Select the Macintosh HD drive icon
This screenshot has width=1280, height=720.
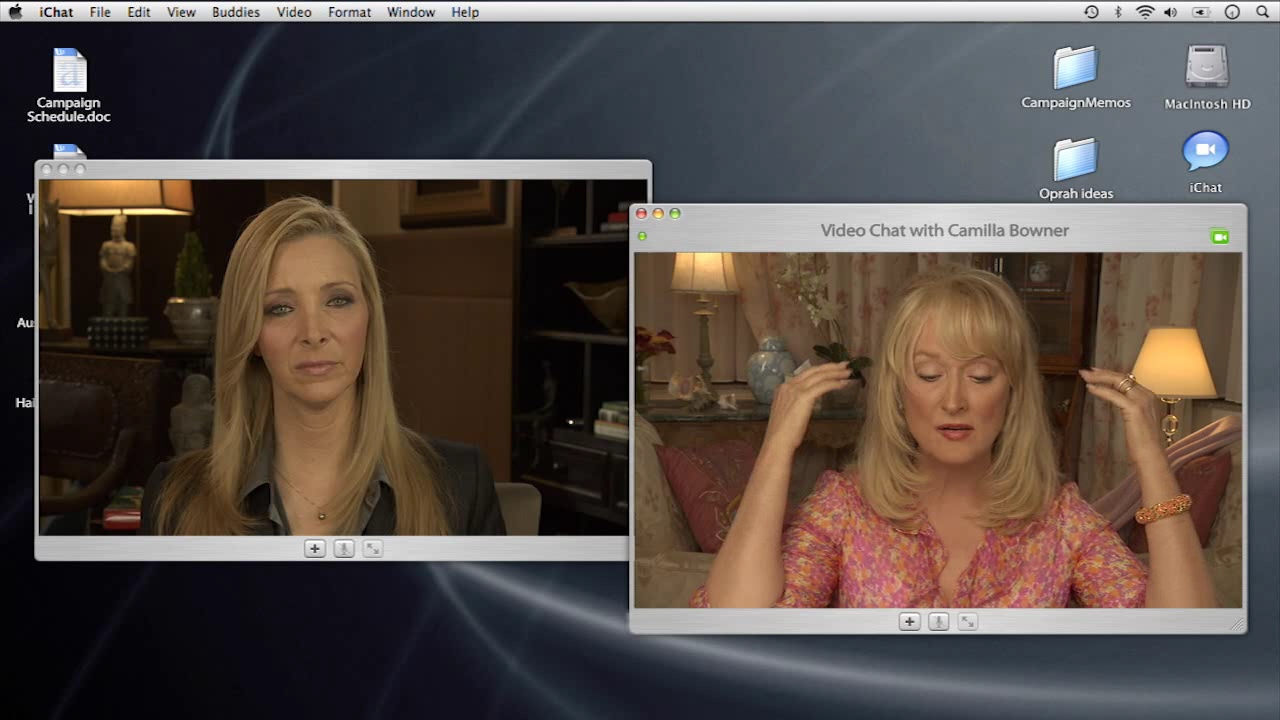(1207, 78)
